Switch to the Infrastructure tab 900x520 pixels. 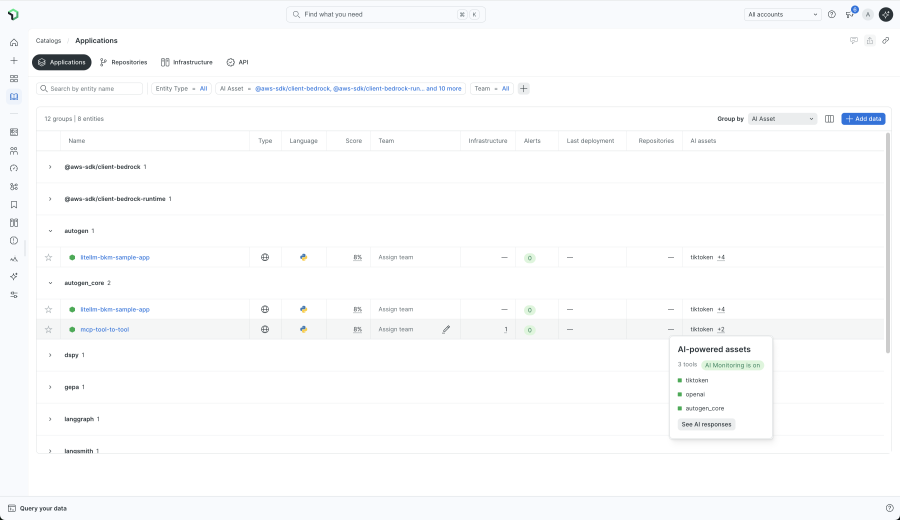[187, 62]
